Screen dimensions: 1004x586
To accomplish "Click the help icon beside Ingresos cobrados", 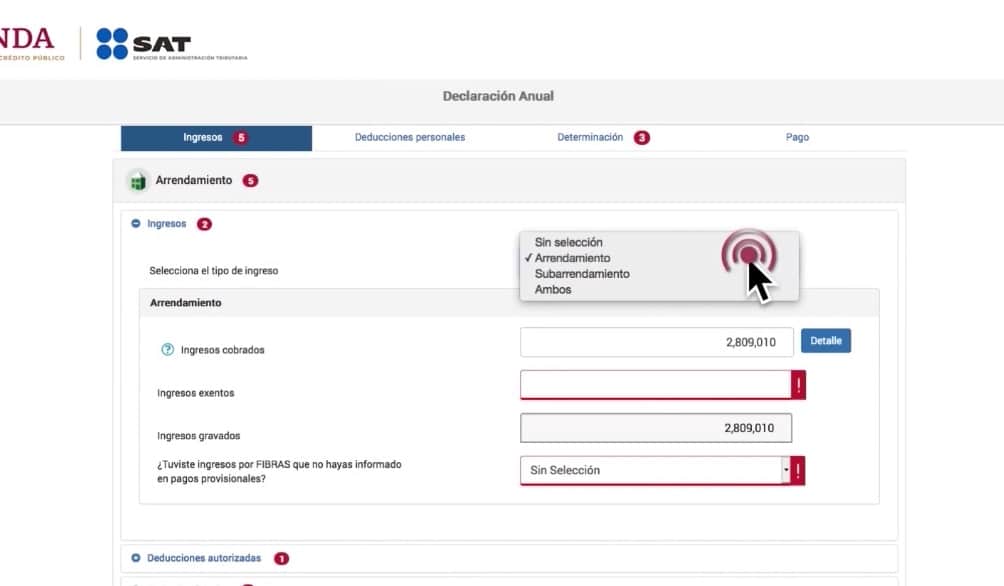I will (x=168, y=350).
